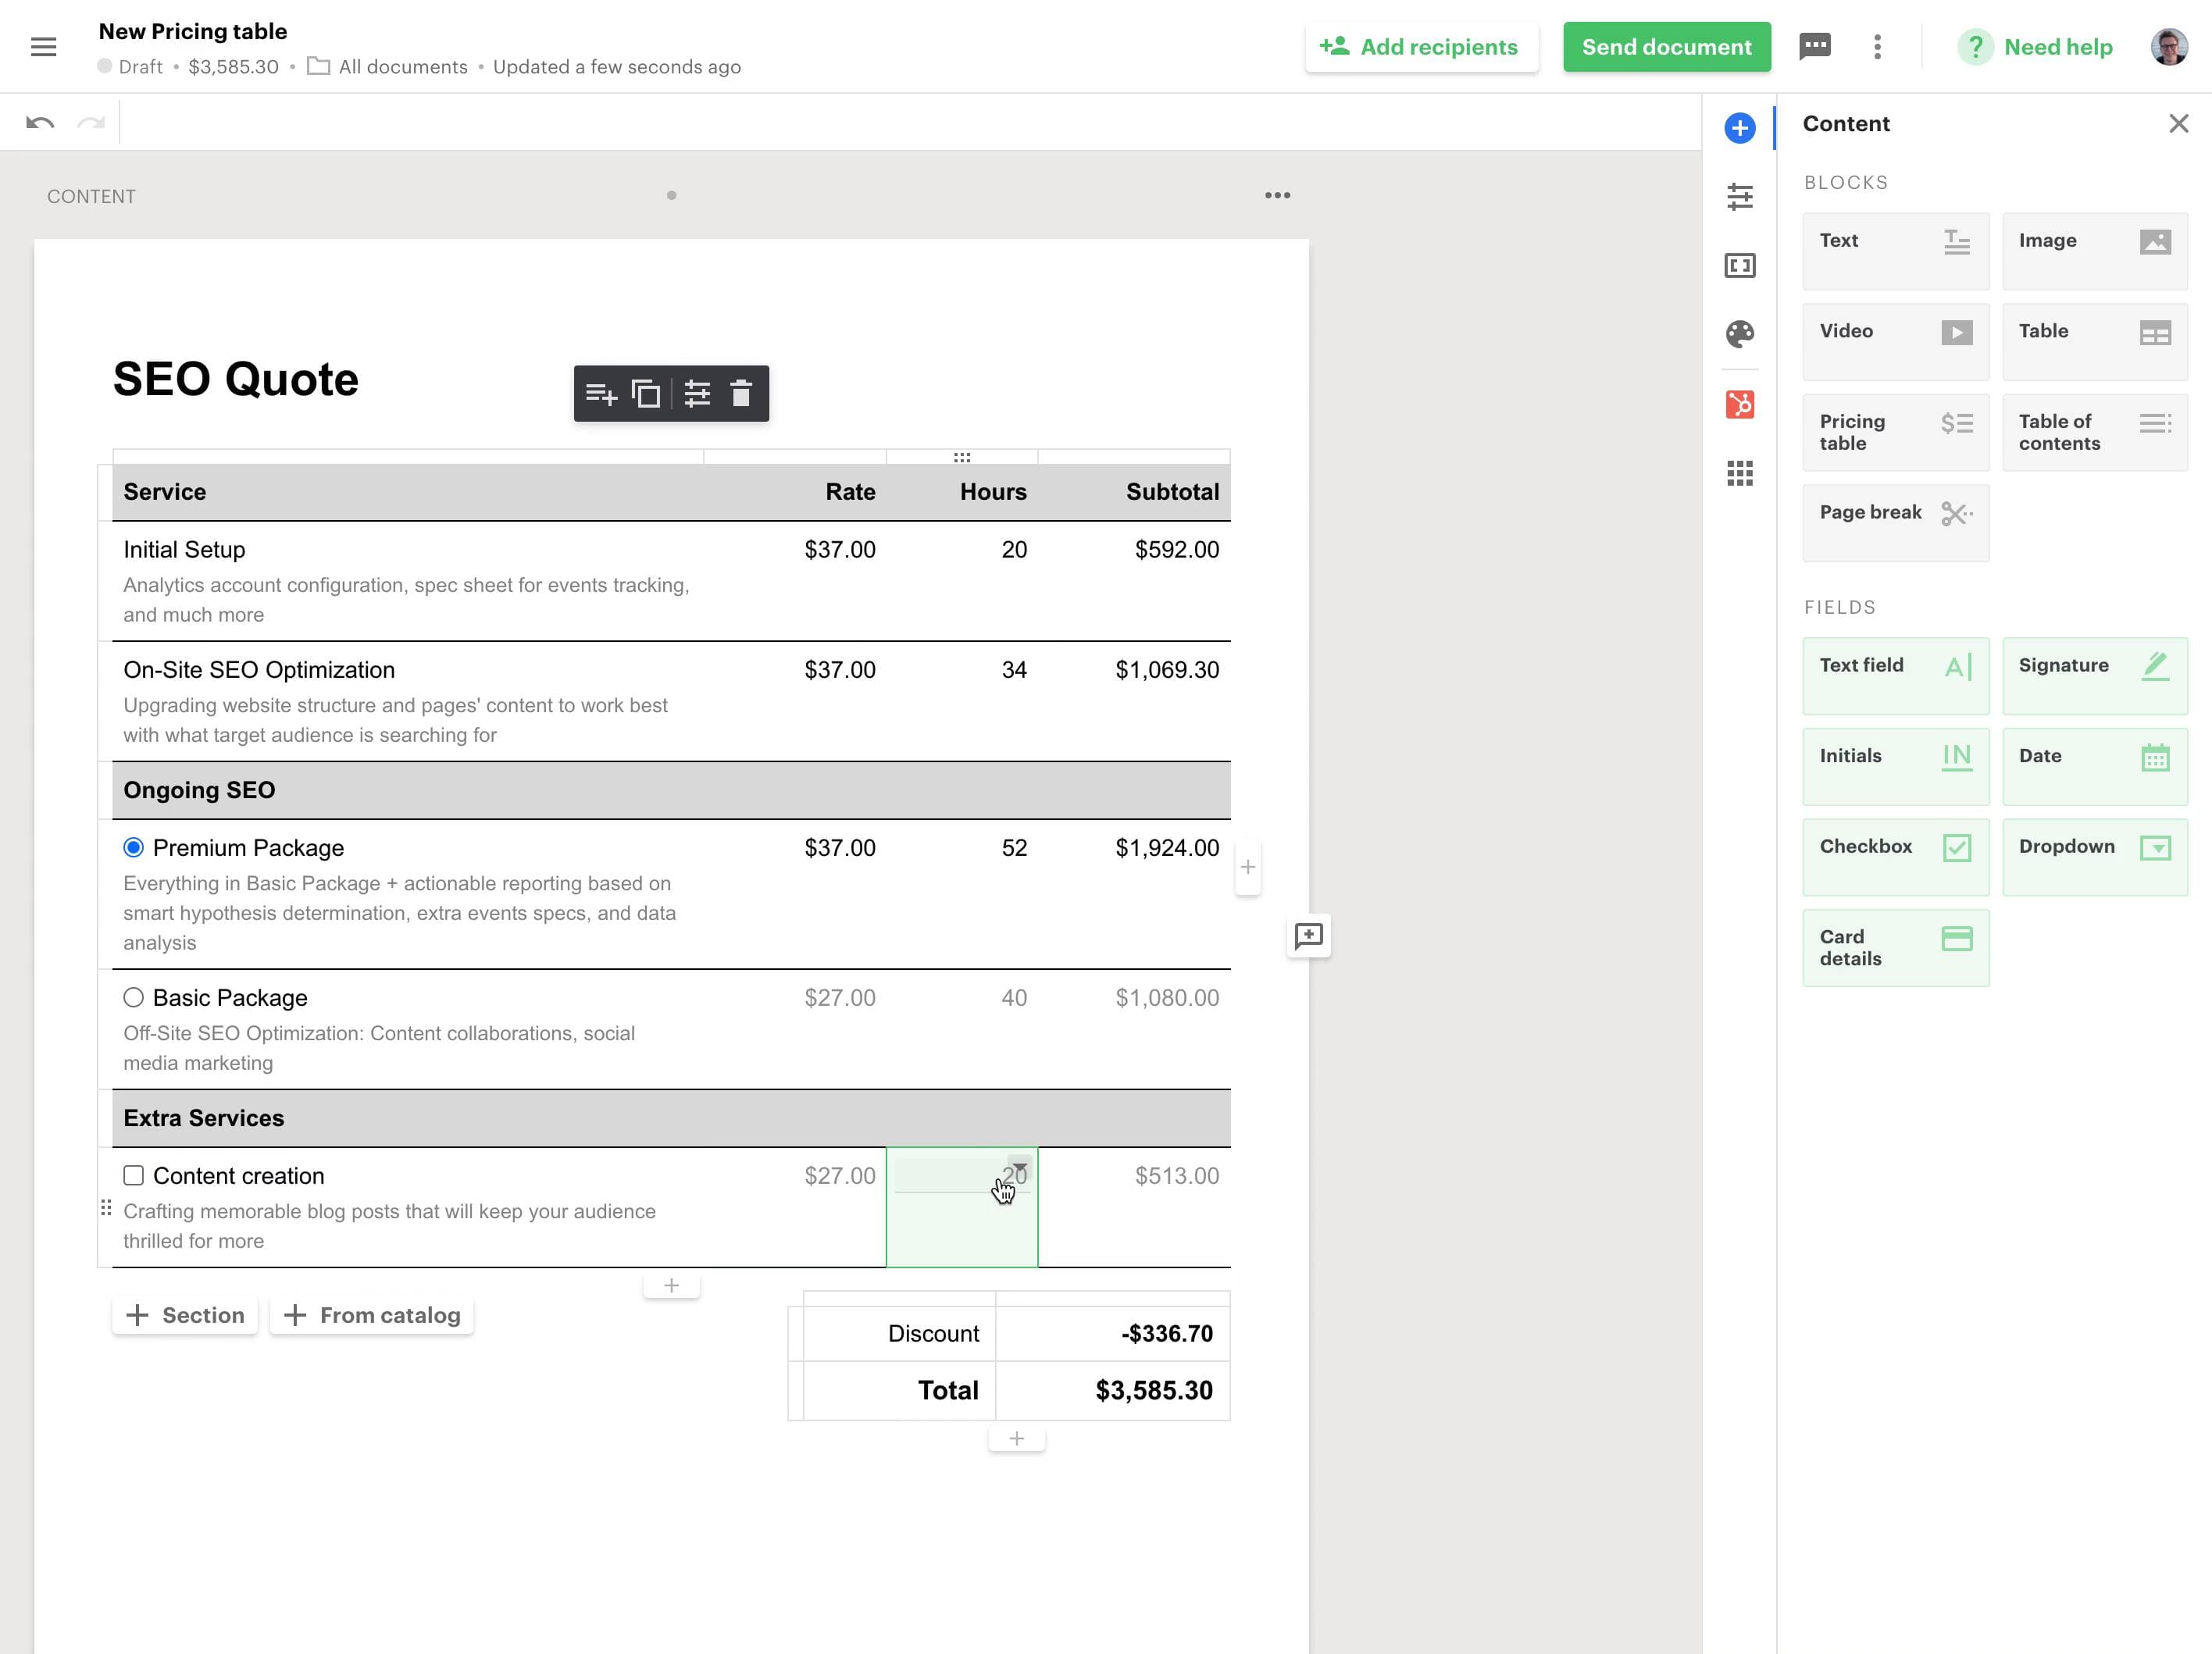Image resolution: width=2212 pixels, height=1654 pixels.
Task: Click the Content creation row drag handle
Action: (x=106, y=1208)
